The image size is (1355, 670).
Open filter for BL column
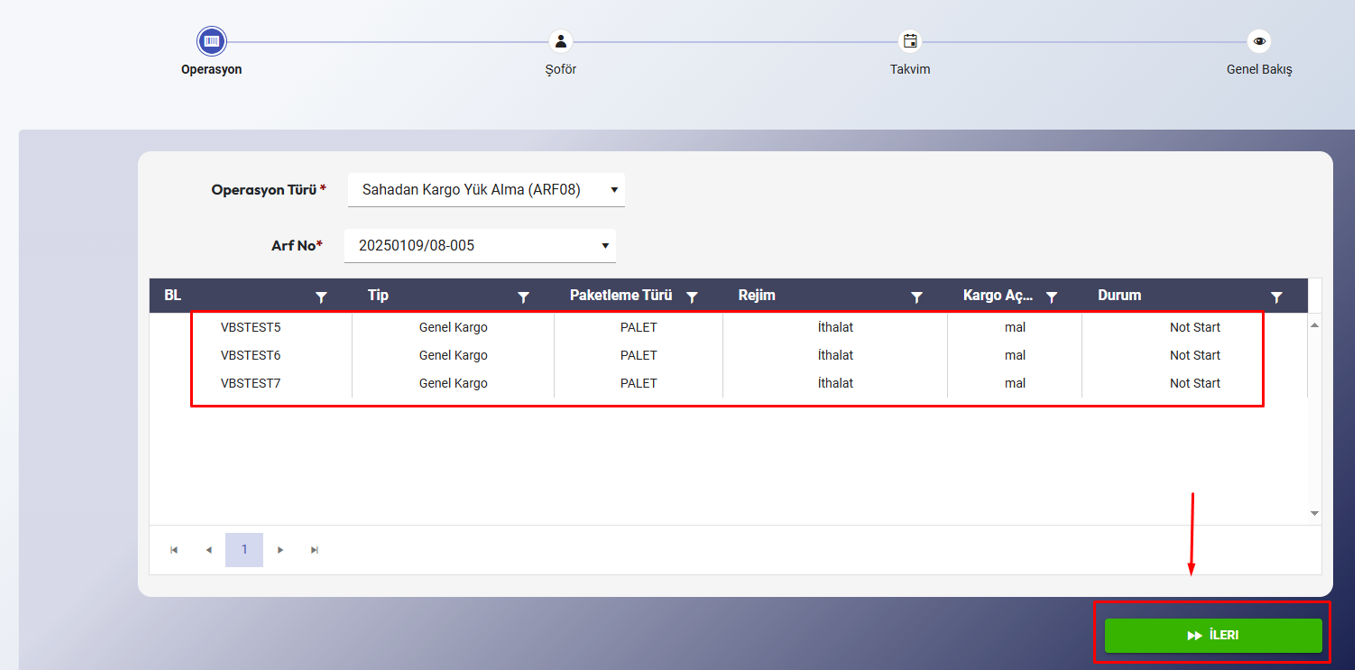tap(321, 297)
